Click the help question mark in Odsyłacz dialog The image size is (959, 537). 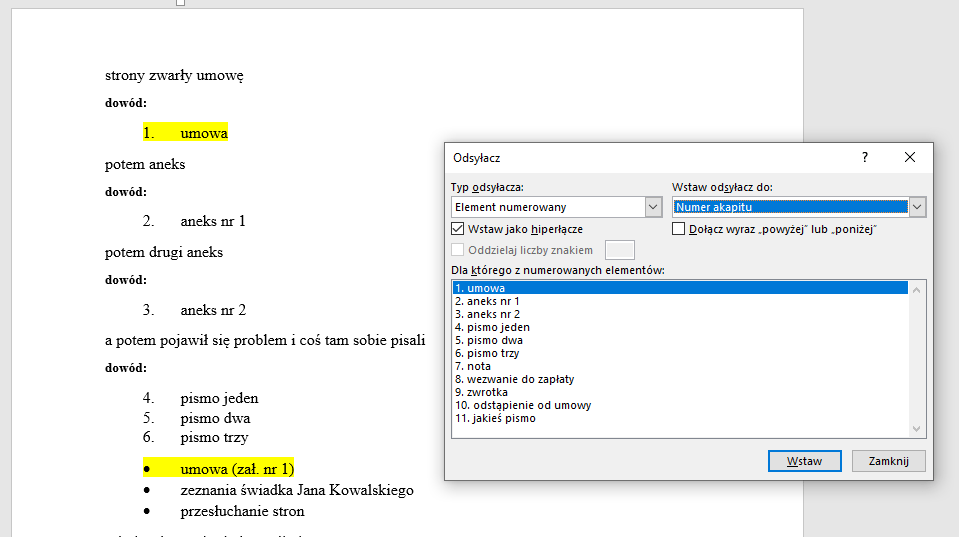point(865,158)
